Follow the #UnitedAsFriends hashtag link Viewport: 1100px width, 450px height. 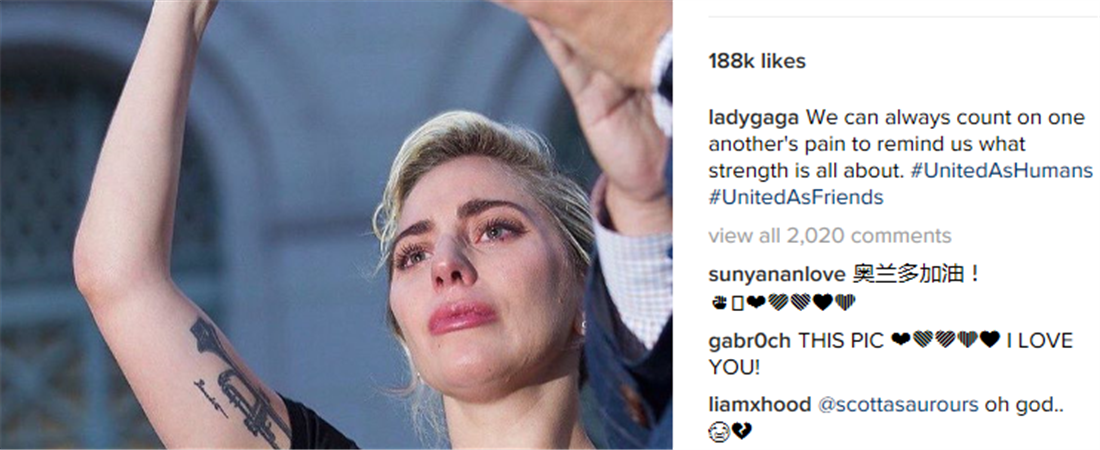(796, 197)
